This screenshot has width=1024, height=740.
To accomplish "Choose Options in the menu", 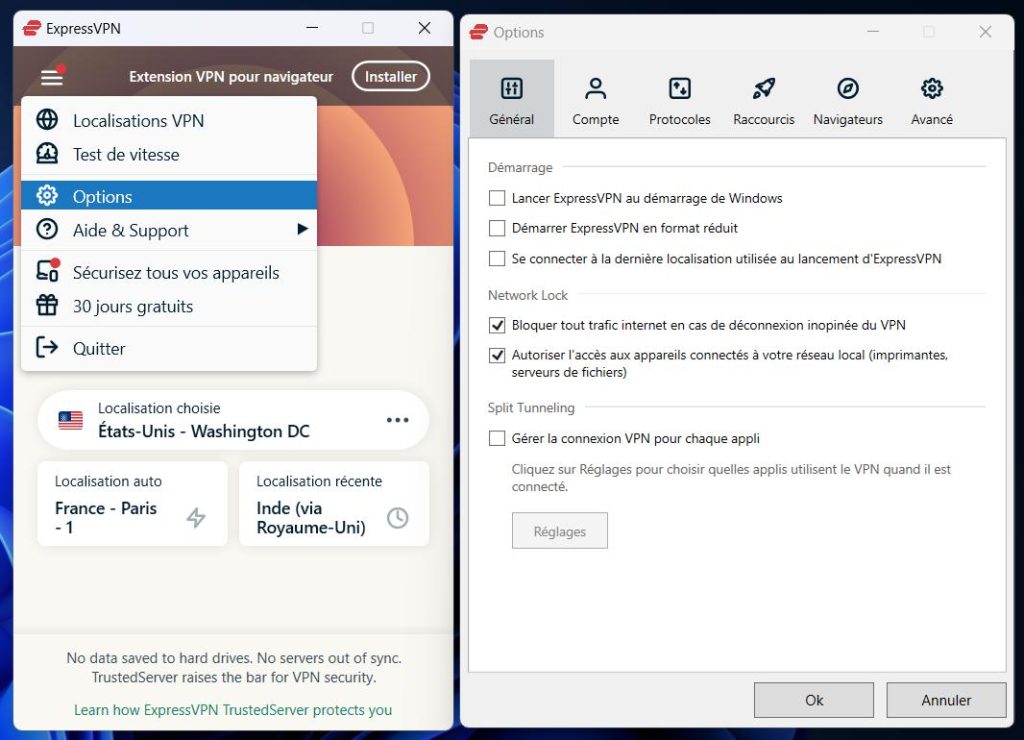I will (x=169, y=196).
